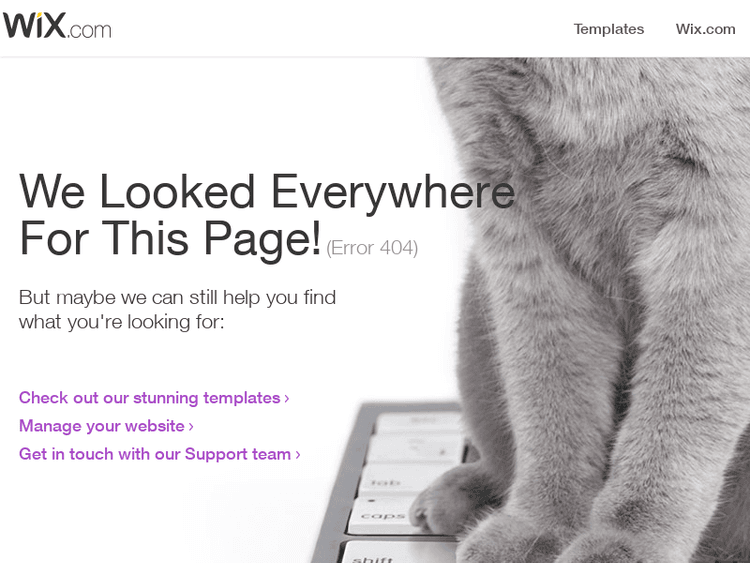Open the Templates navigation item

tap(608, 29)
